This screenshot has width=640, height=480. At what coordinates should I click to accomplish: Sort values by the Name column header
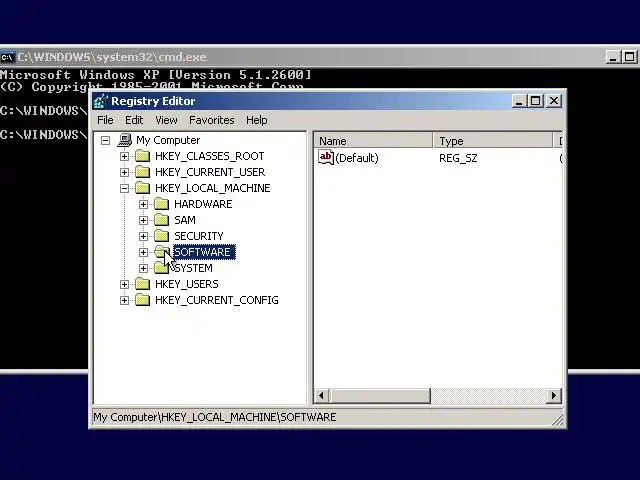click(x=373, y=141)
